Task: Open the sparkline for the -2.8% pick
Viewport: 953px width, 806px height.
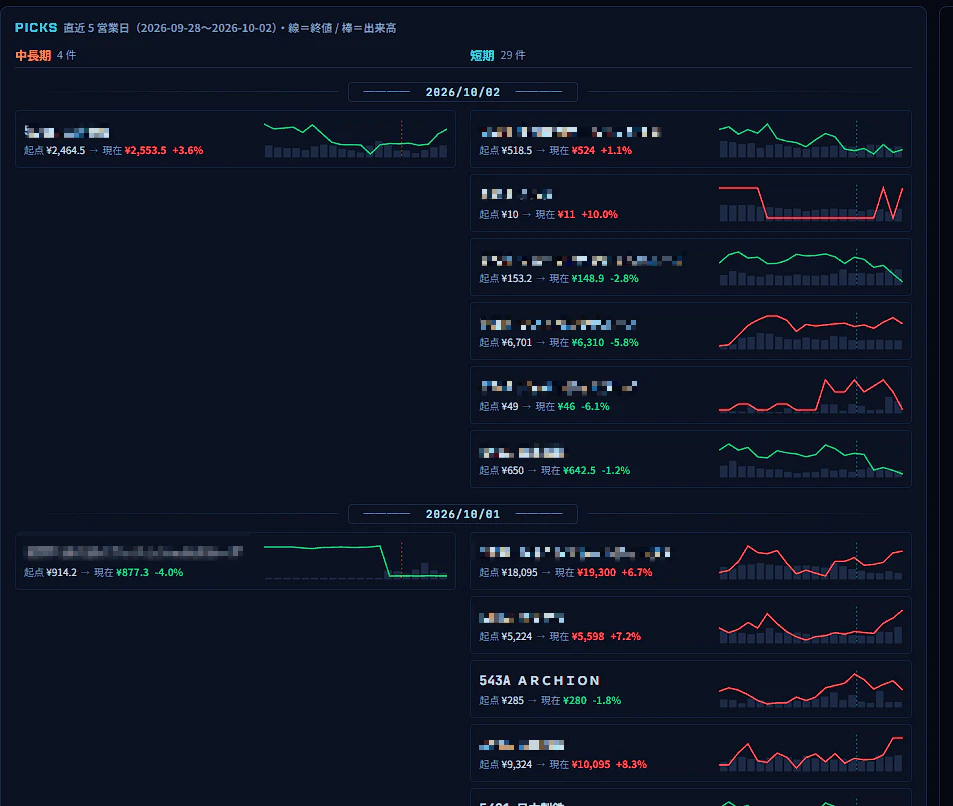Action: click(x=811, y=267)
